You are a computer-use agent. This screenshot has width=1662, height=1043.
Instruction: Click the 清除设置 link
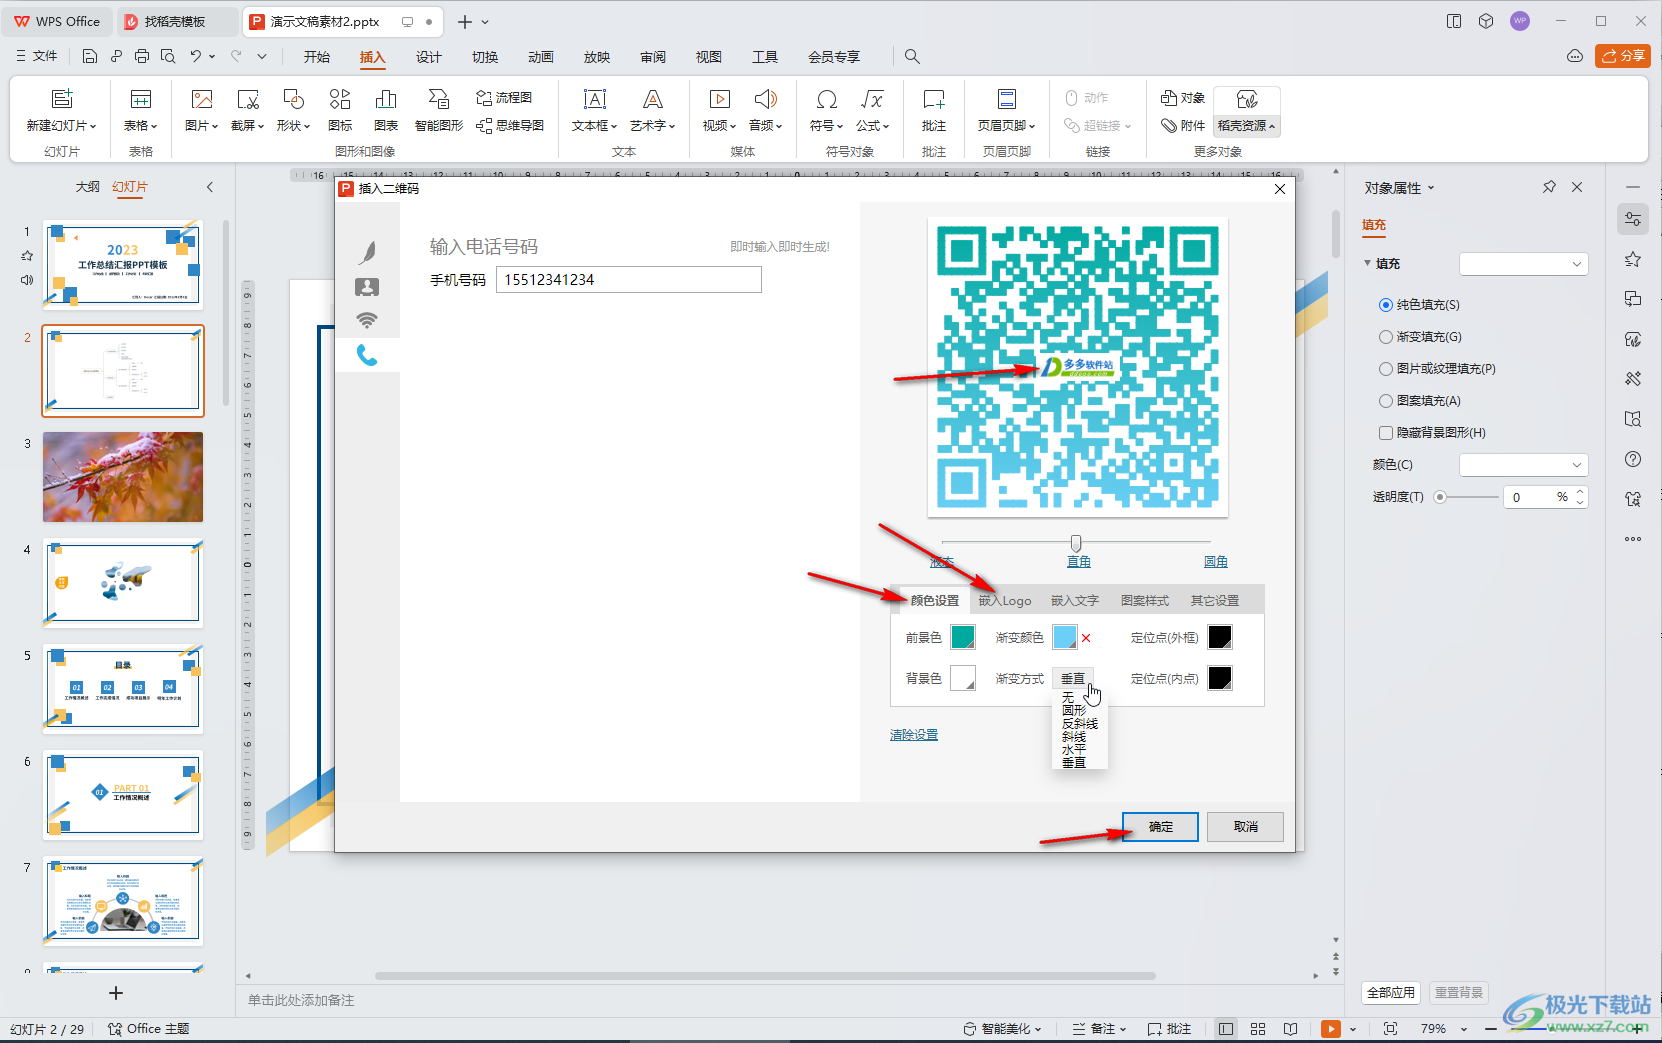click(914, 735)
